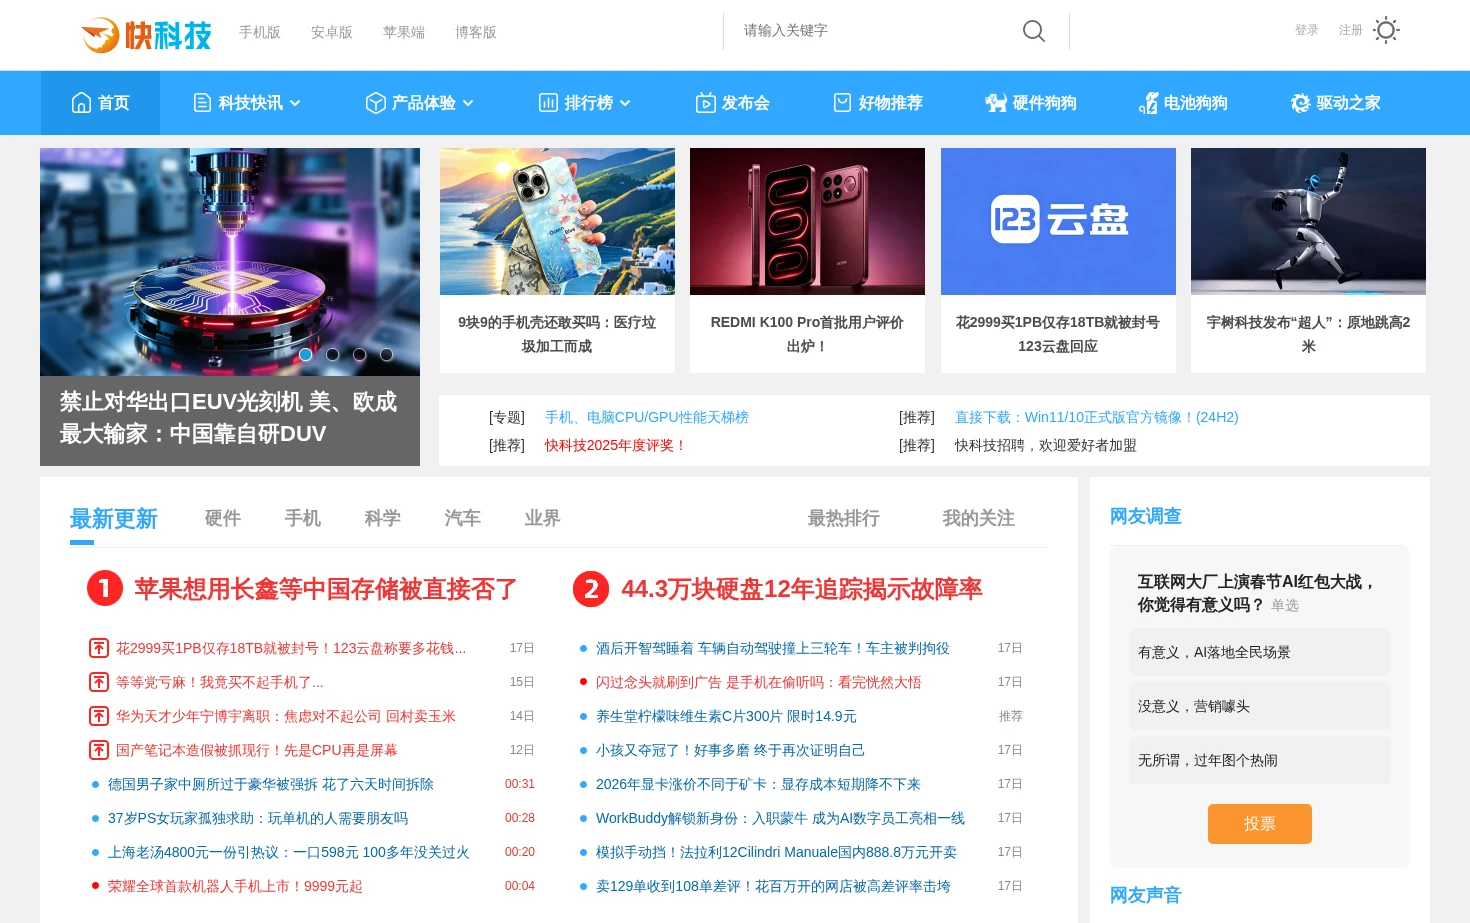1470x923 pixels.
Task: Switch to the 科学 tab
Action: click(x=382, y=518)
